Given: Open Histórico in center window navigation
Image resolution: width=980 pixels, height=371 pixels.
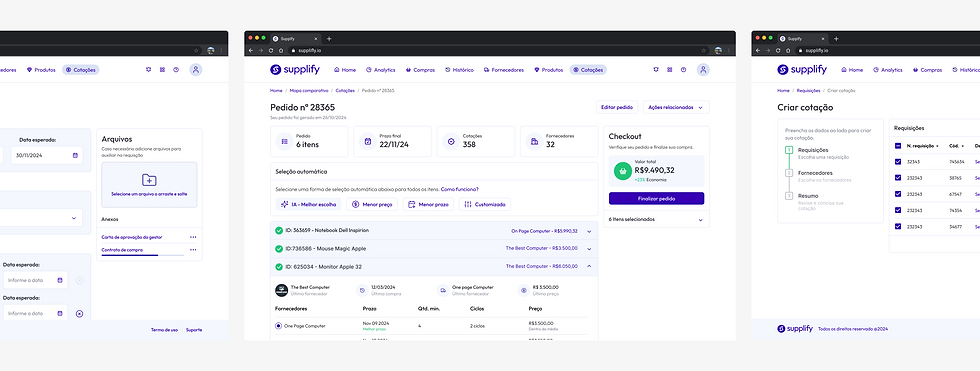Looking at the screenshot, I should (459, 70).
